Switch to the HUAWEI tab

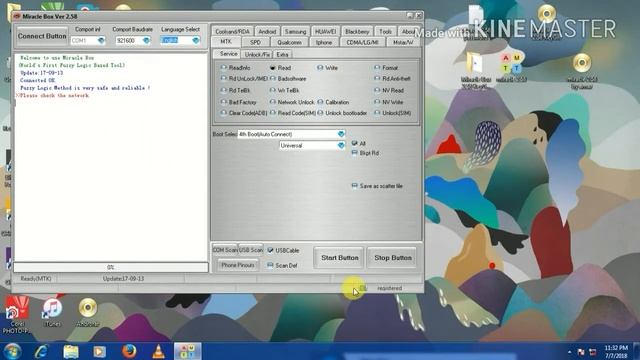click(325, 31)
